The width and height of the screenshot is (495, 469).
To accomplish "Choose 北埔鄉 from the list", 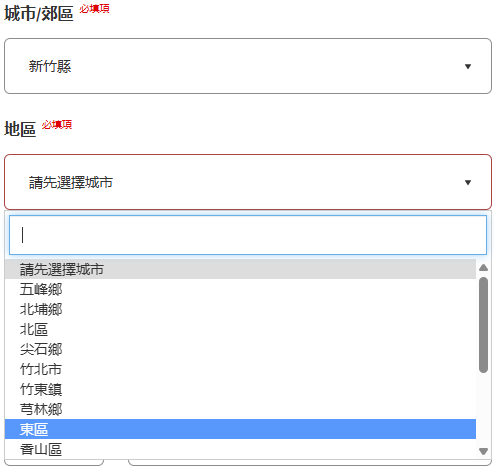I will point(240,309).
